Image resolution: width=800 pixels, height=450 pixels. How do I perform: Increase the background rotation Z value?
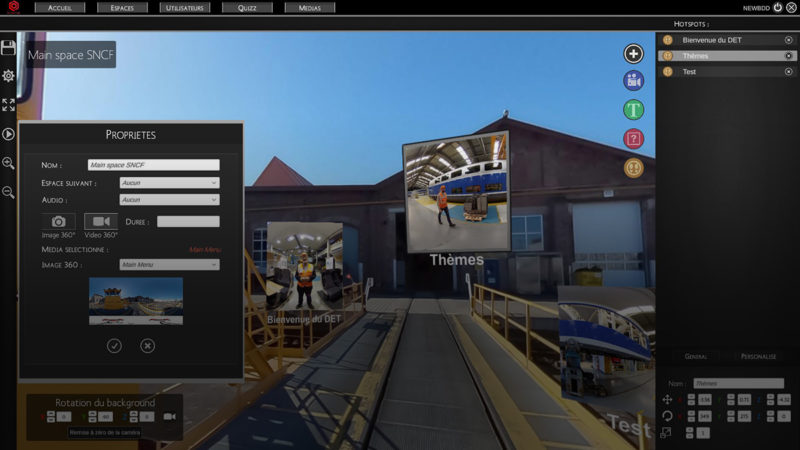(x=134, y=413)
